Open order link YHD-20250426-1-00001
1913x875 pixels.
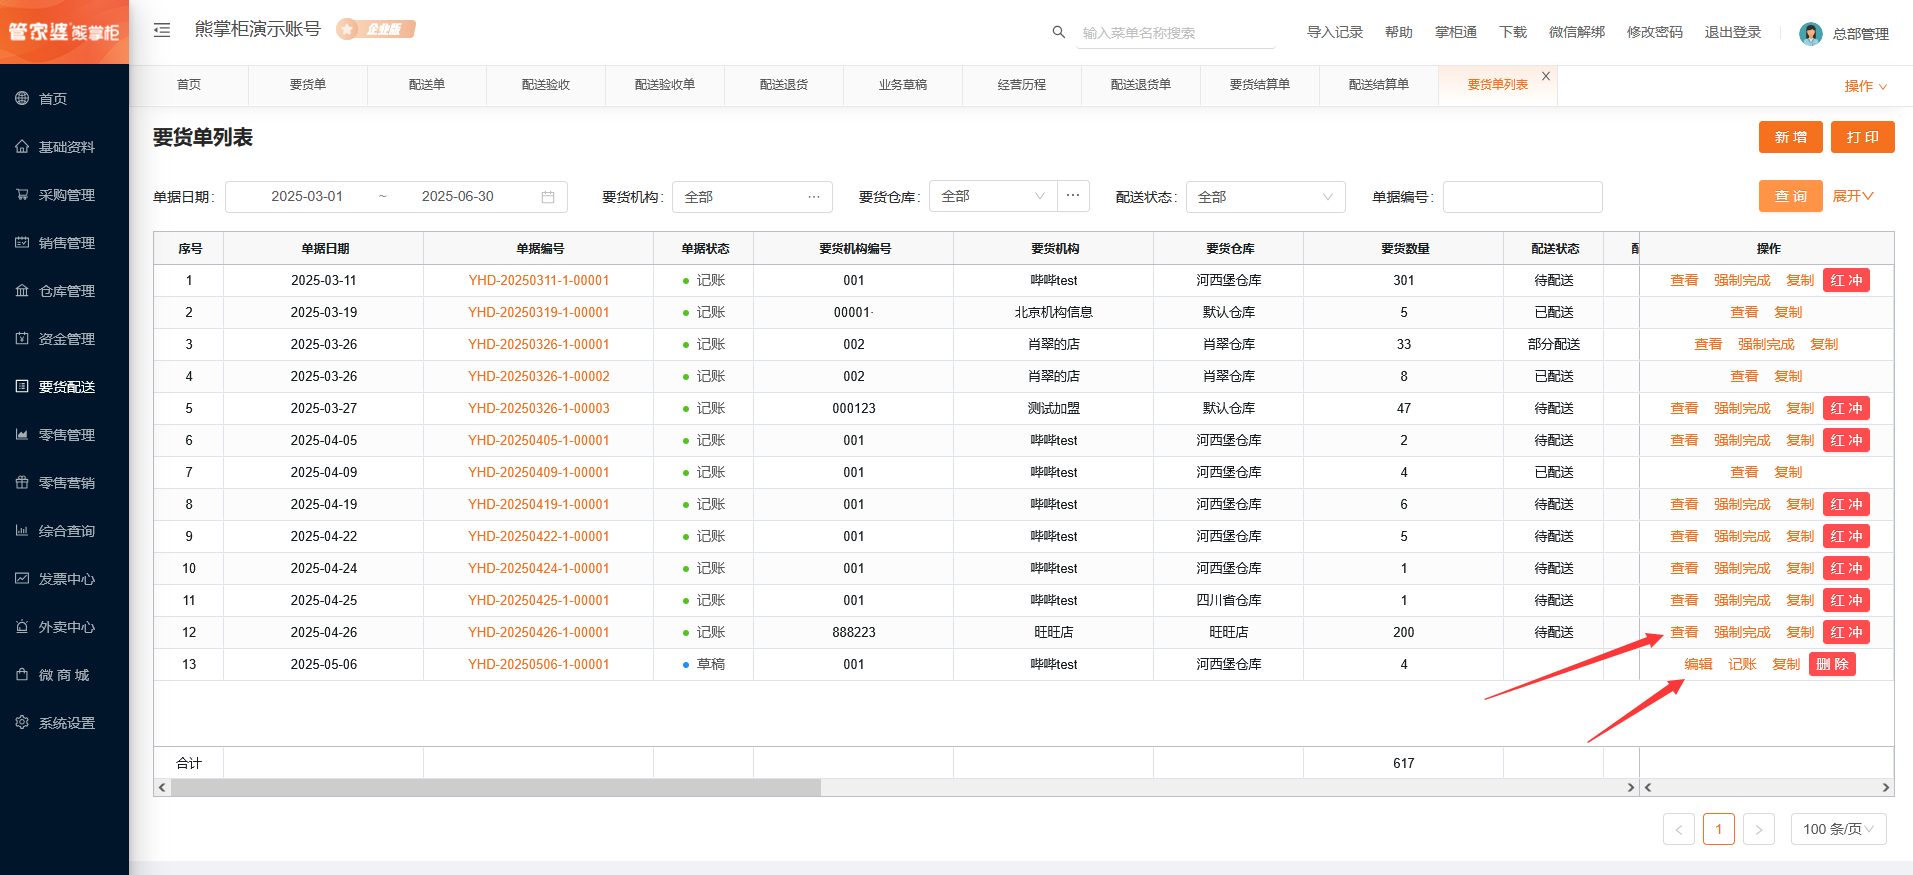(x=538, y=632)
